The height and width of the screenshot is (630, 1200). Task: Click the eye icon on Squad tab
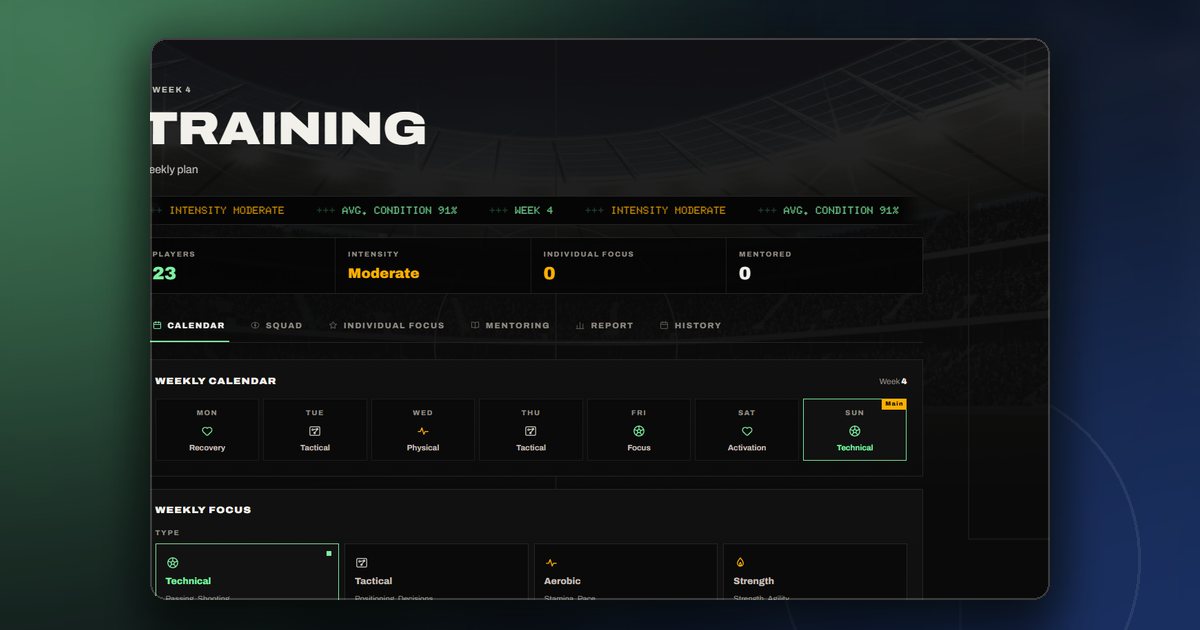pyautogui.click(x=255, y=325)
